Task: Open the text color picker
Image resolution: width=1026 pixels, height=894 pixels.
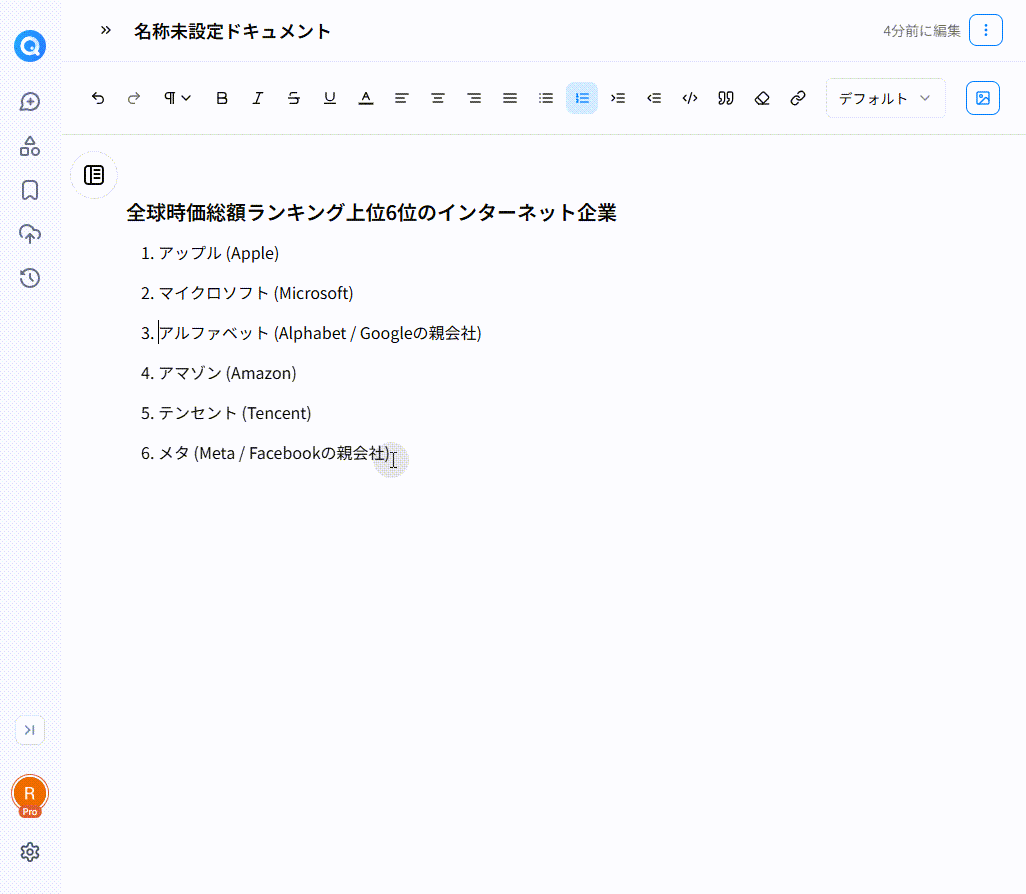Action: [366, 98]
